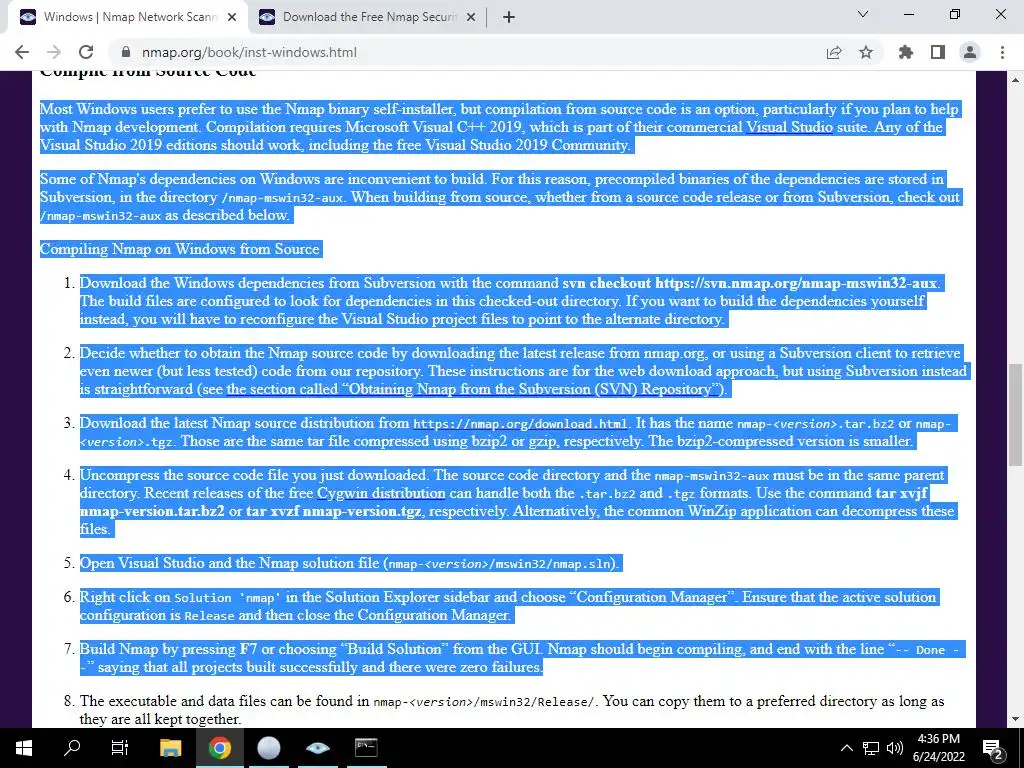Click path nmap-<version>/mswin32/nmap.sln
Image resolution: width=1024 pixels, height=768 pixels.
coord(500,564)
